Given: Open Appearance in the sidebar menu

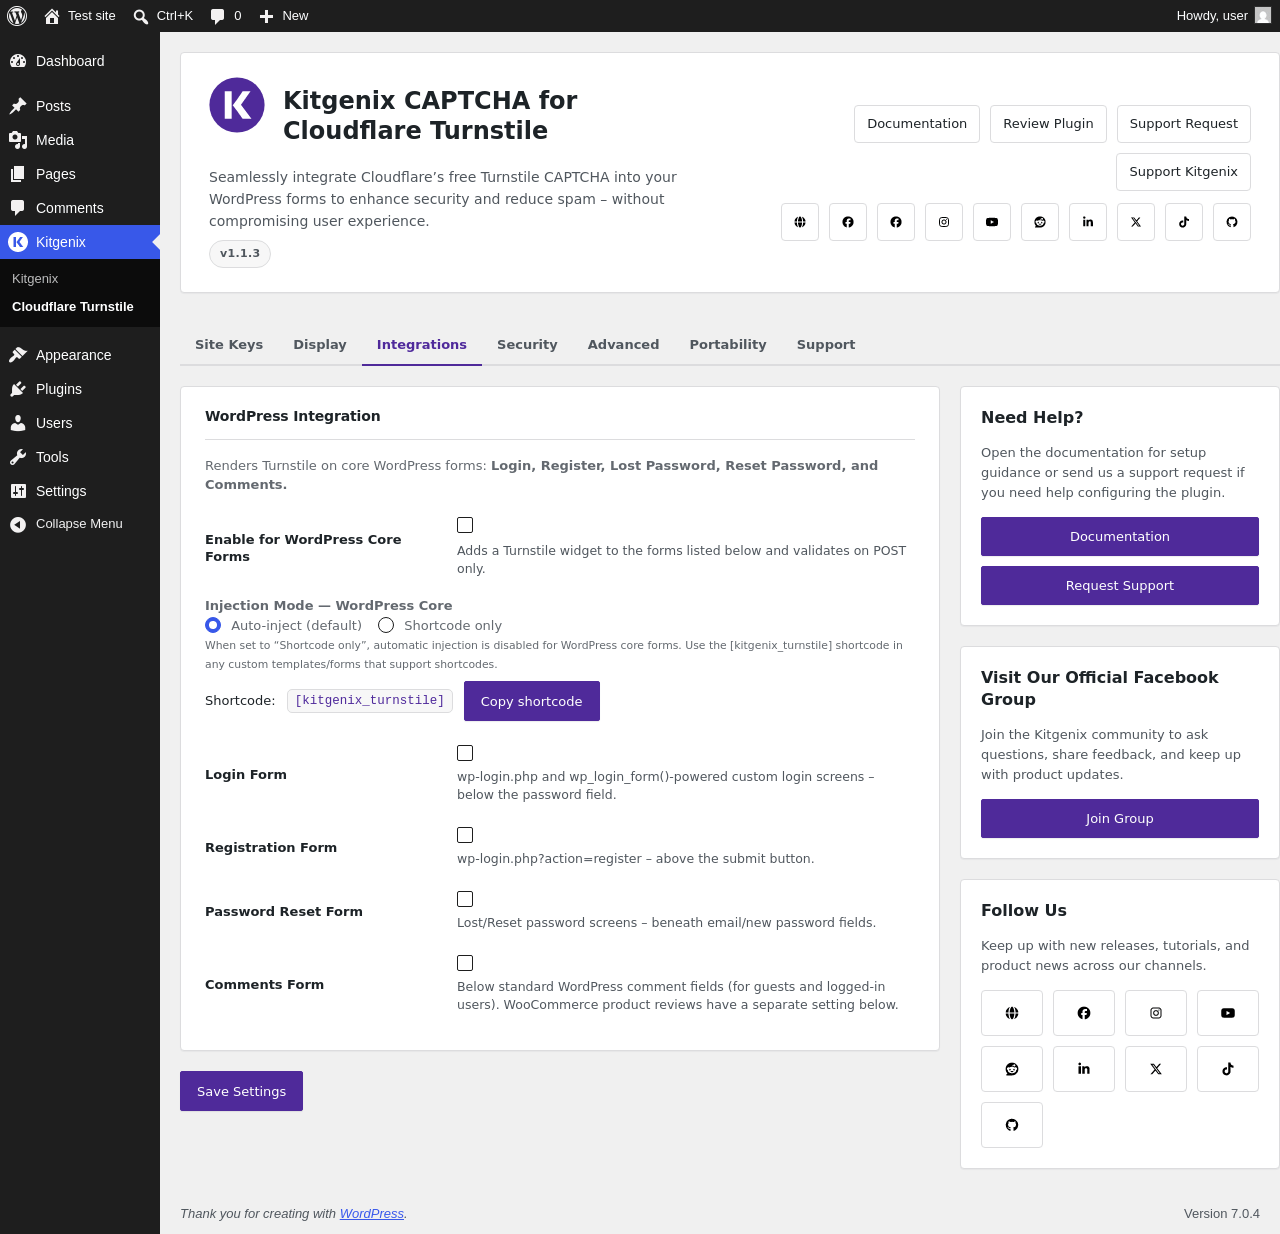Looking at the screenshot, I should click(80, 355).
